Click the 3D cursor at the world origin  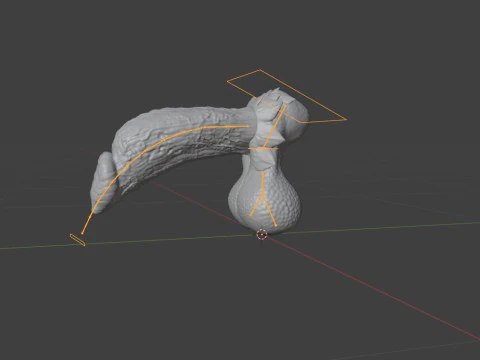[x=262, y=235]
